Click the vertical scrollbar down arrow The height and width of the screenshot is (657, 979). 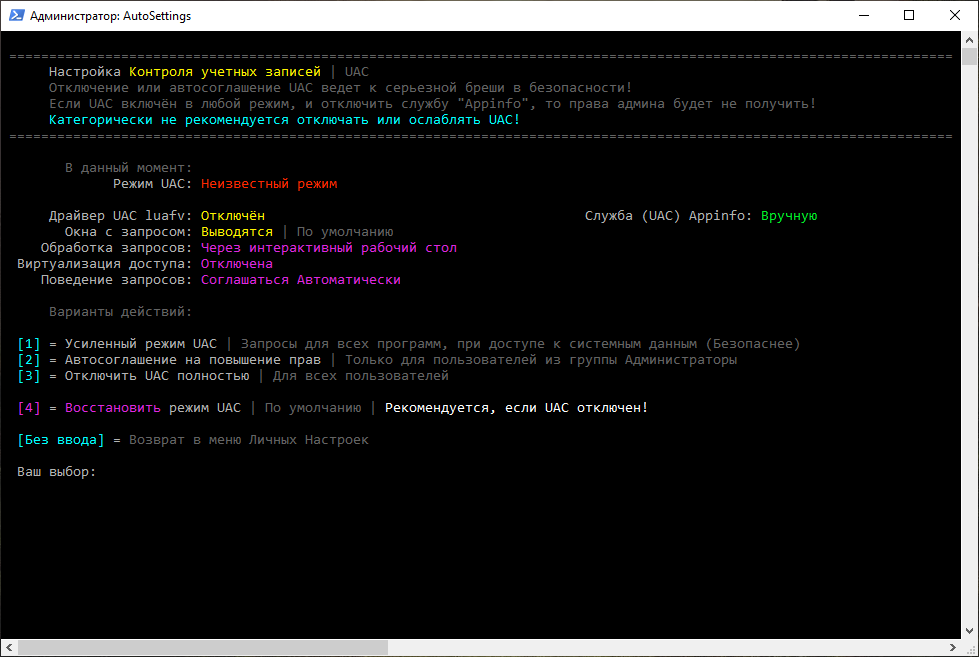(x=969, y=631)
